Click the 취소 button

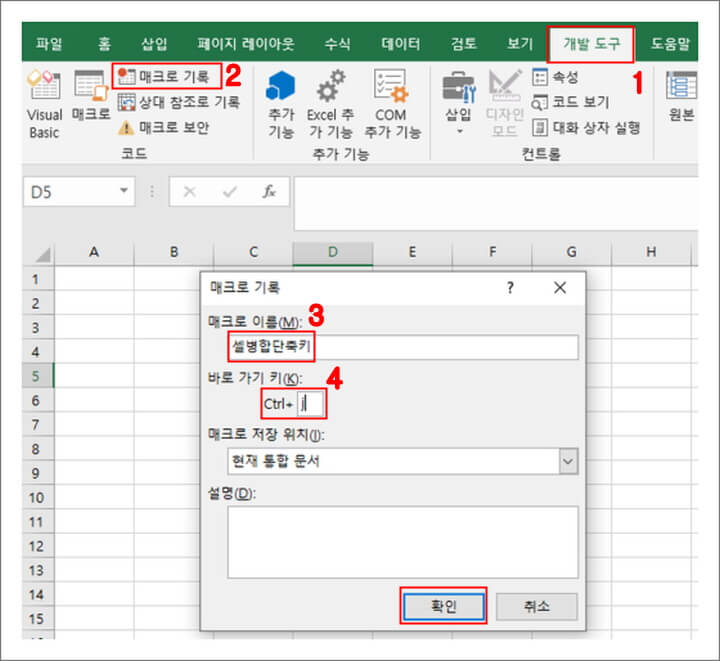pos(537,606)
